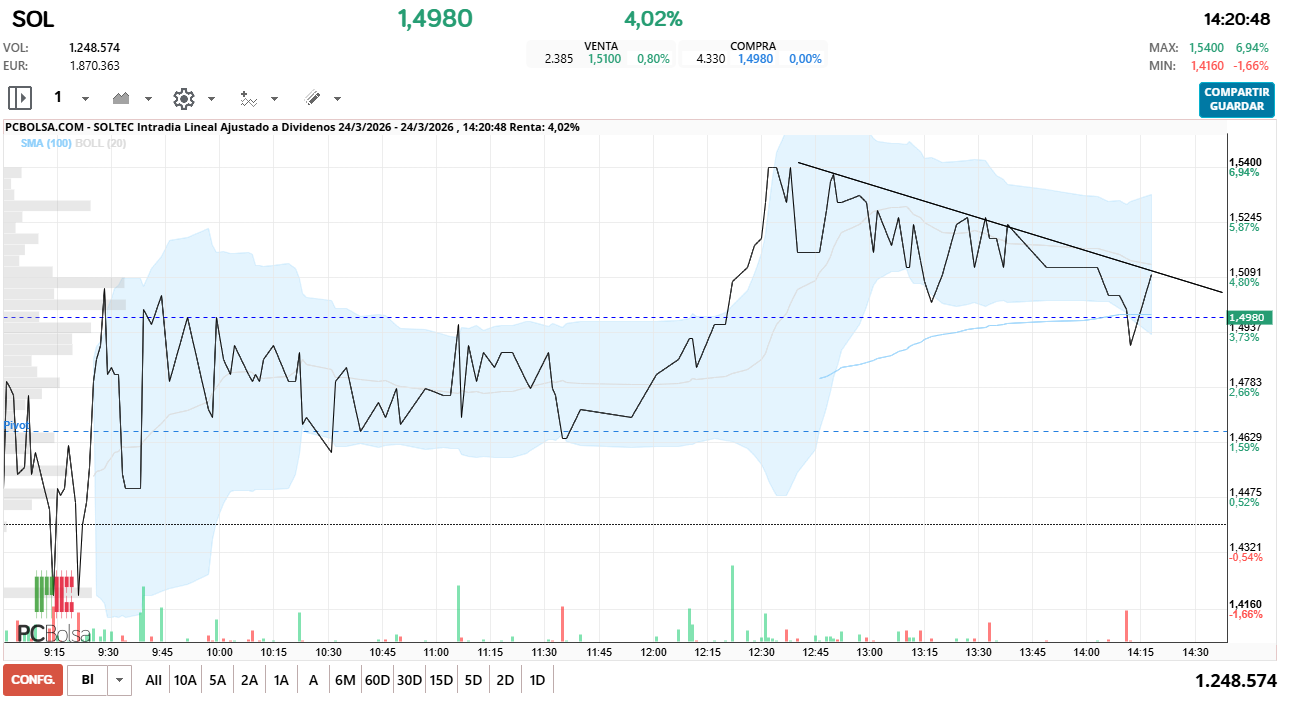
Task: Expand the chart type dropdown arrow
Action: [148, 99]
